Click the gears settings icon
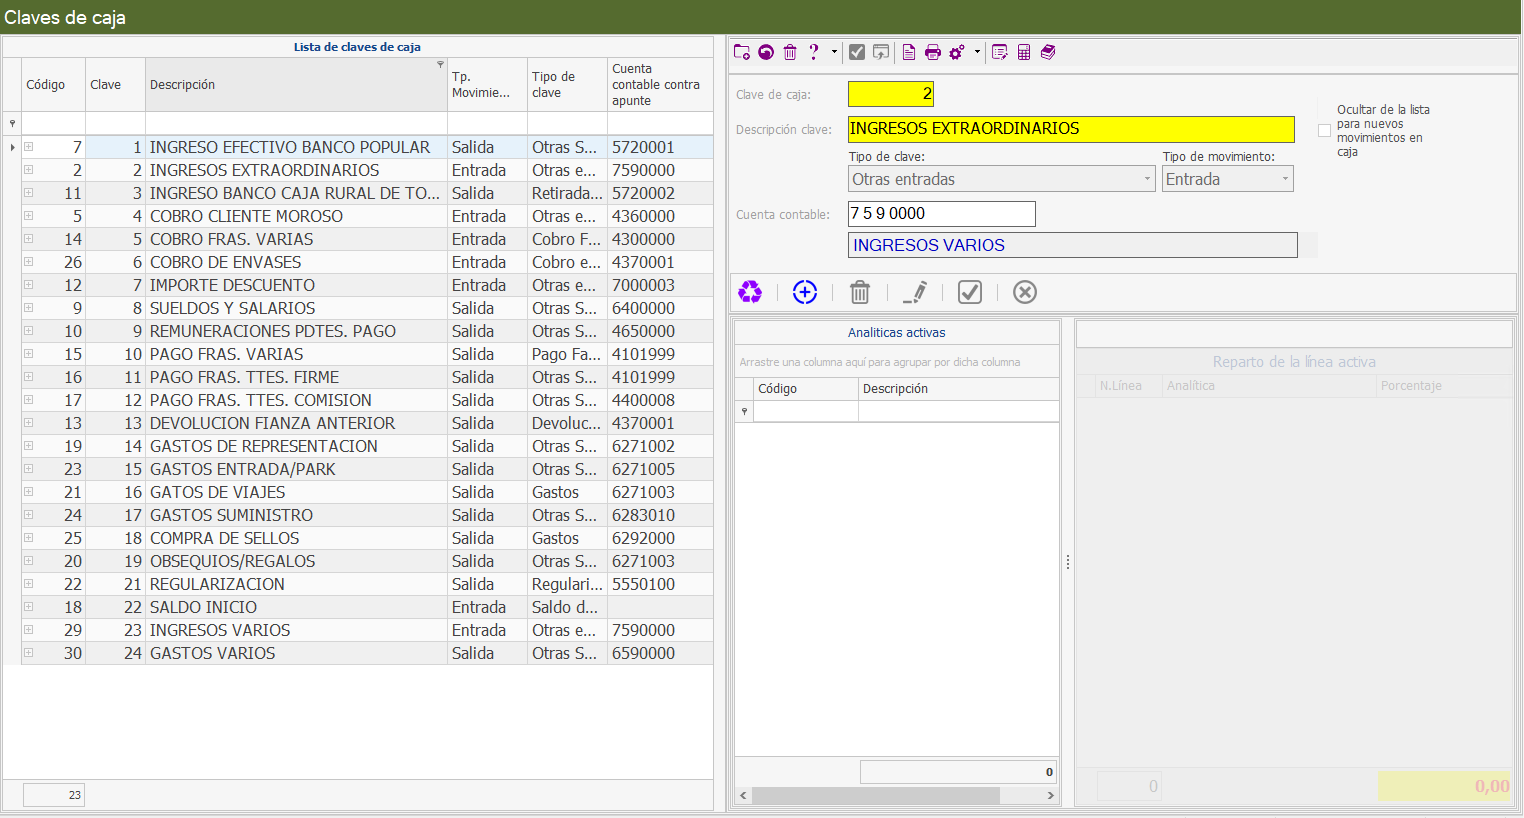1524x818 pixels. (957, 52)
